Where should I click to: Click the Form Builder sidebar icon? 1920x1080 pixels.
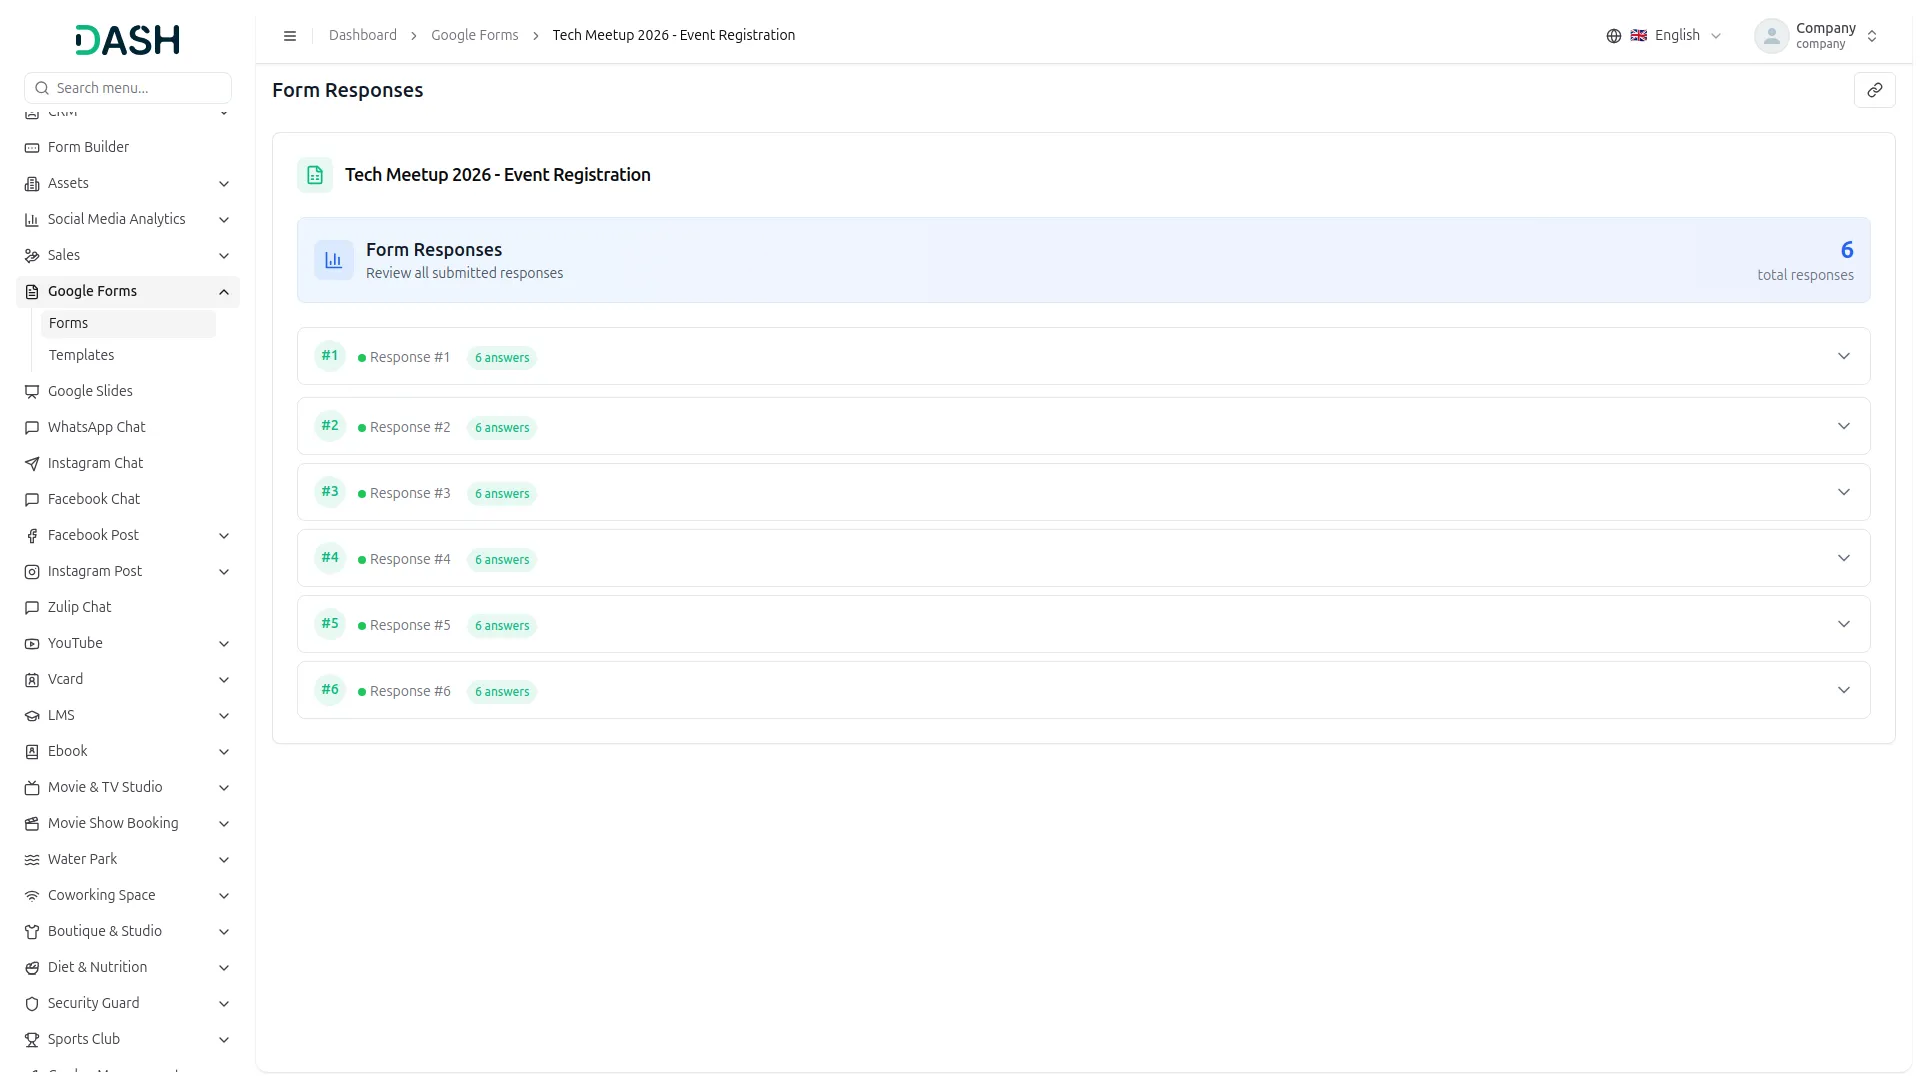(x=32, y=148)
